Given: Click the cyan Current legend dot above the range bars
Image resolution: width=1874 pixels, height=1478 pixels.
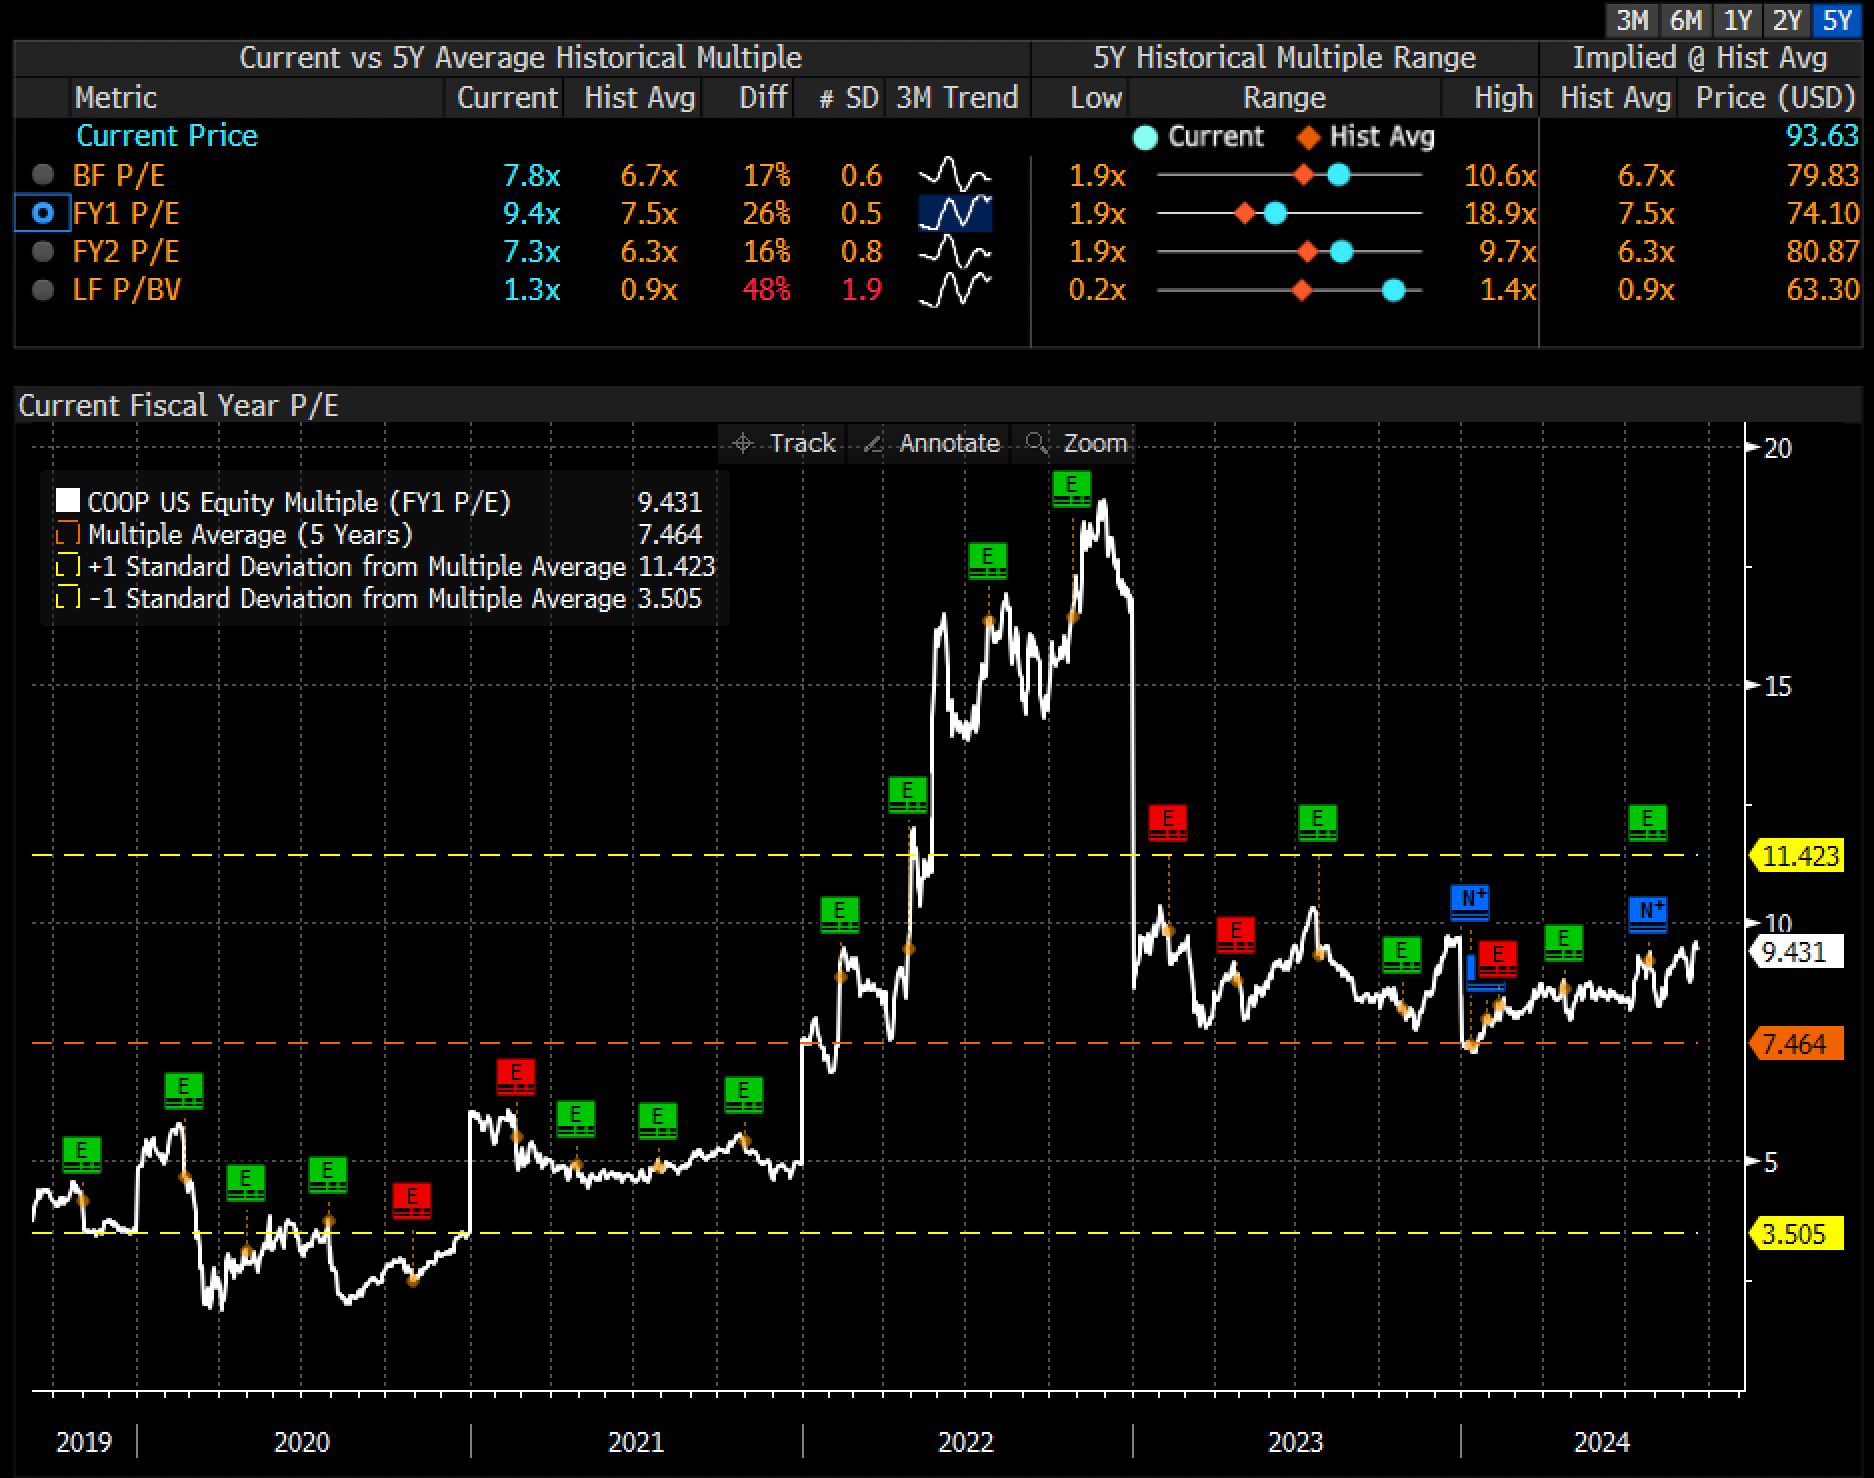Looking at the screenshot, I should tap(1147, 137).
